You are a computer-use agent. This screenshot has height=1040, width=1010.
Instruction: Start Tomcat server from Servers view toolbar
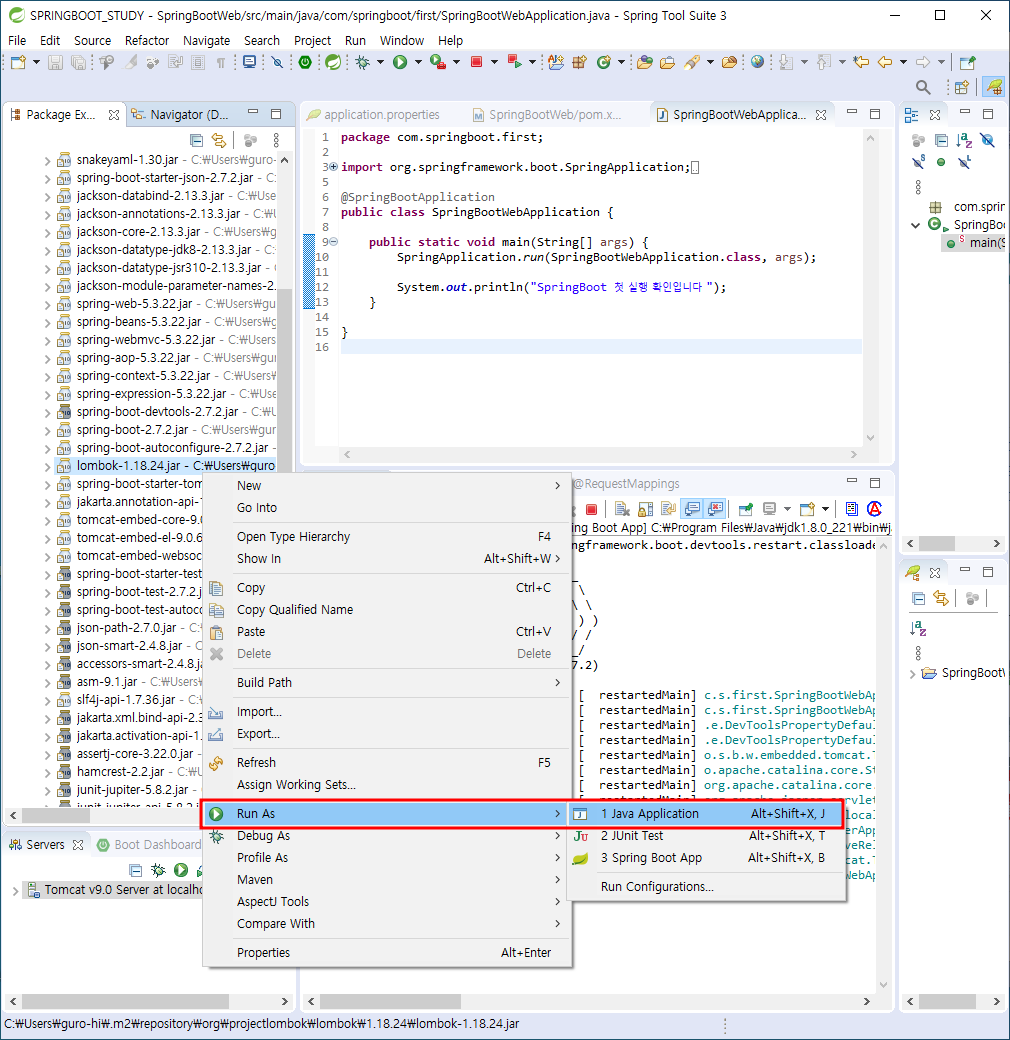pos(180,870)
